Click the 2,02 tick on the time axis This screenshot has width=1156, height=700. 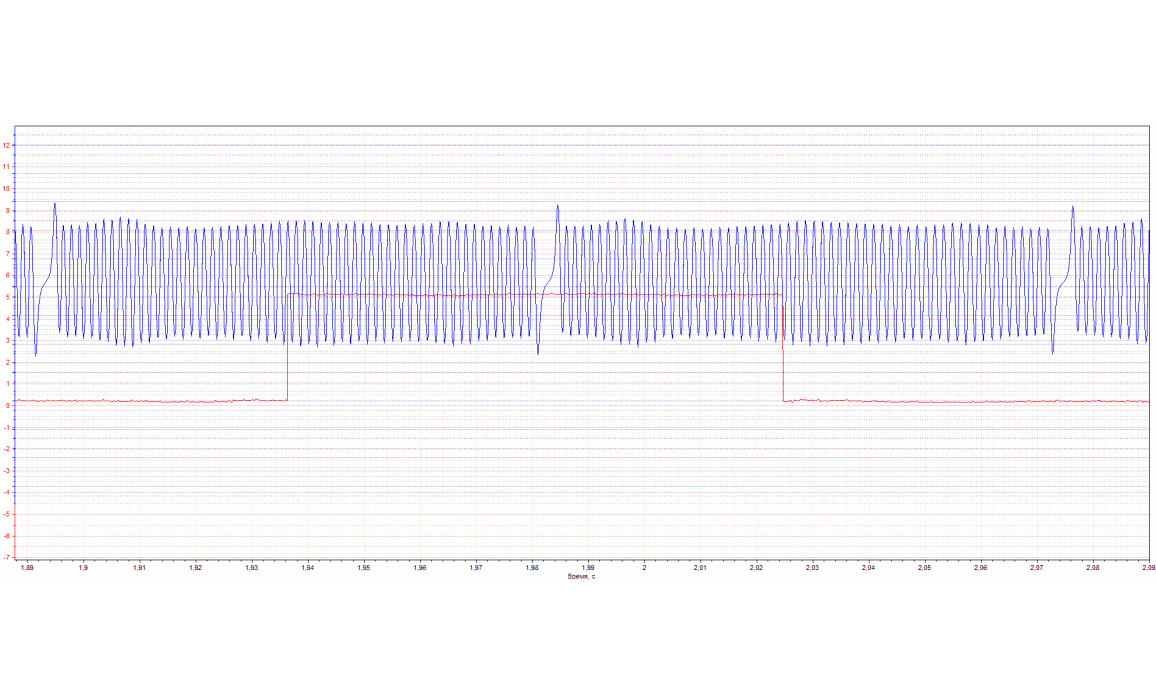point(756,568)
